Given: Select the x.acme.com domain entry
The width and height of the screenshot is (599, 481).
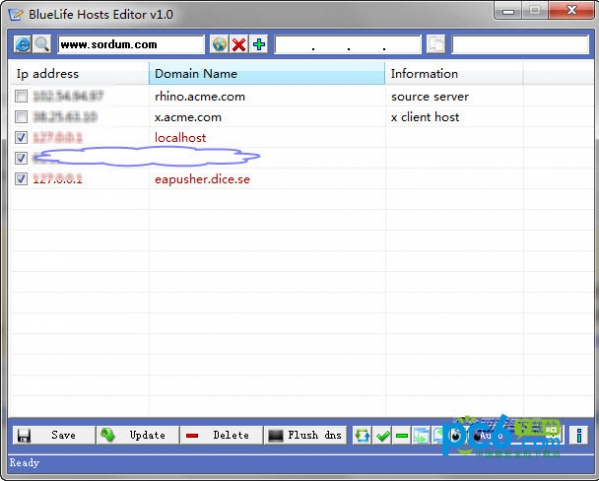Looking at the screenshot, I should tap(188, 117).
